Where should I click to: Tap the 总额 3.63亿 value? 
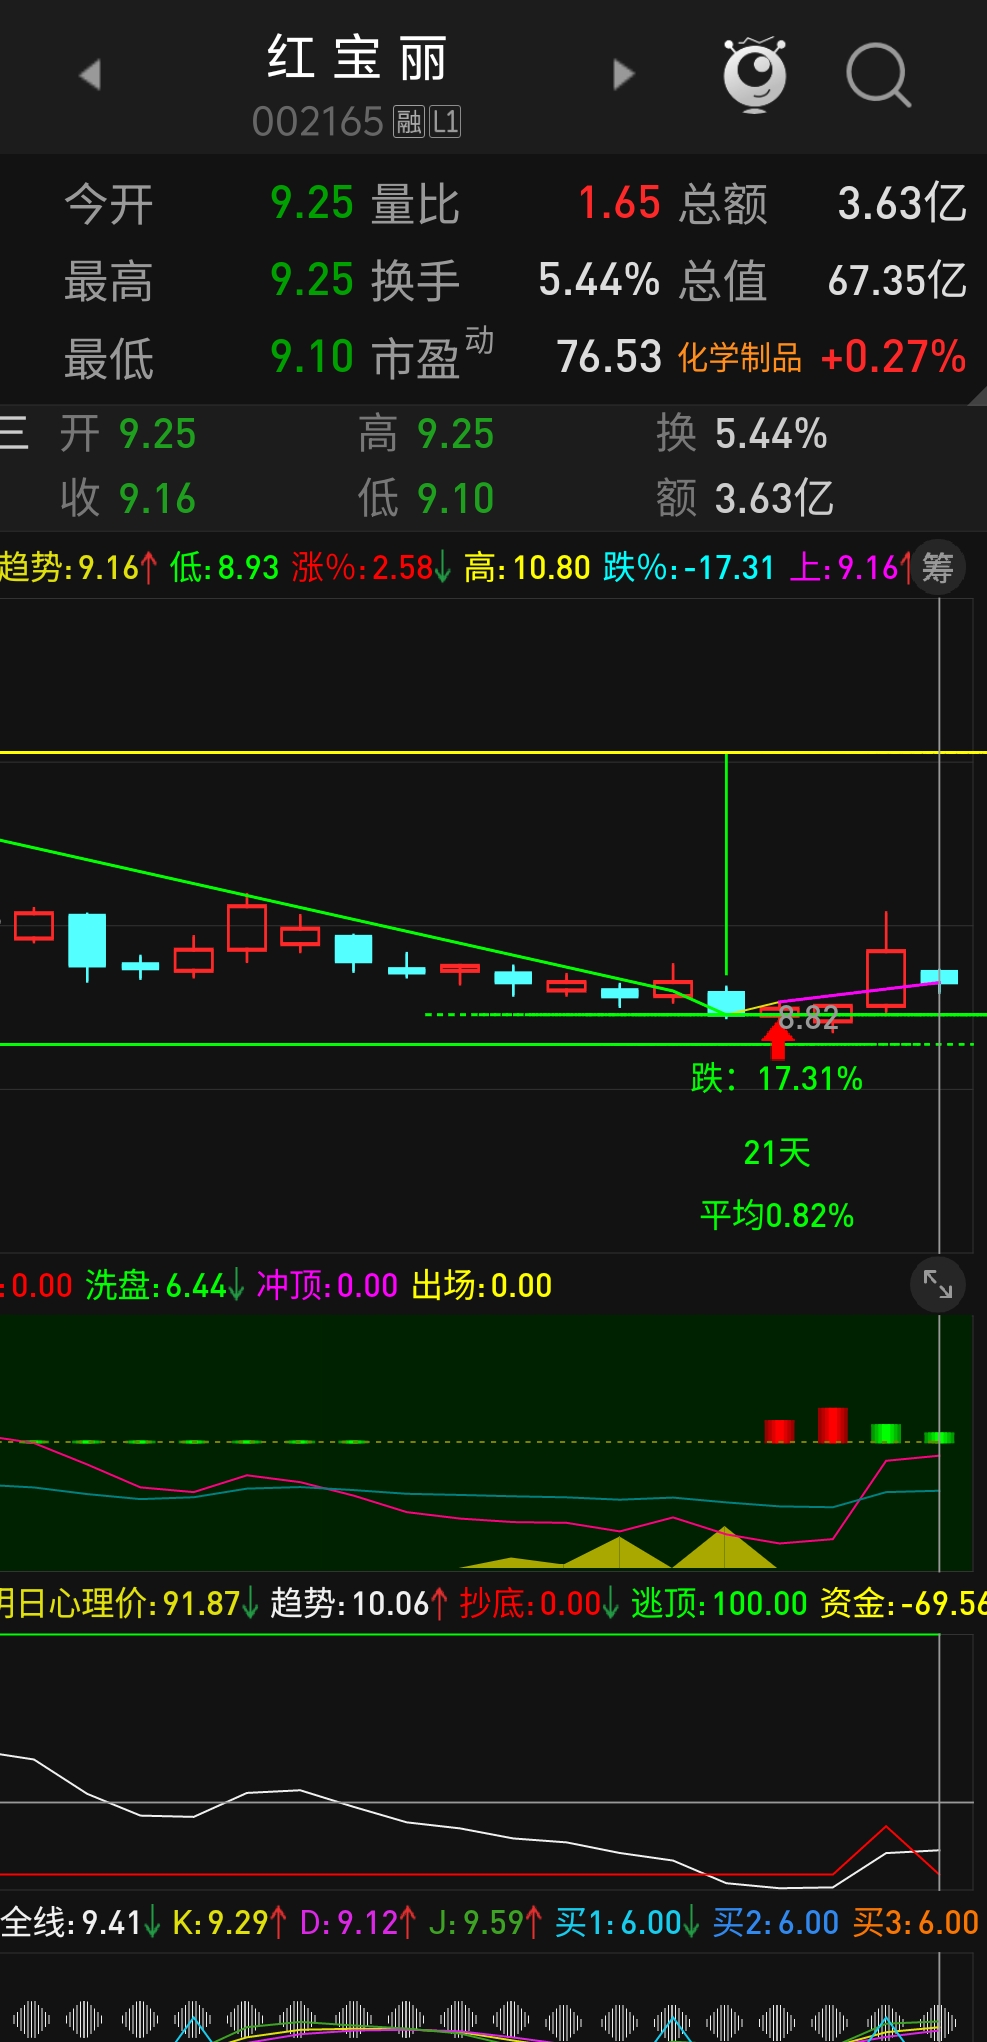point(902,203)
